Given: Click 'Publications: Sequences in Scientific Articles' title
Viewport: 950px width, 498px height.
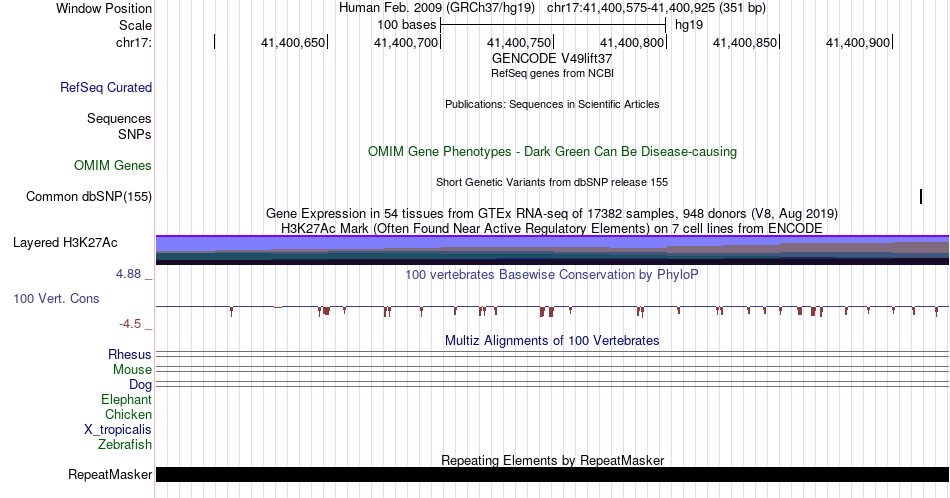Looking at the screenshot, I should click(552, 104).
